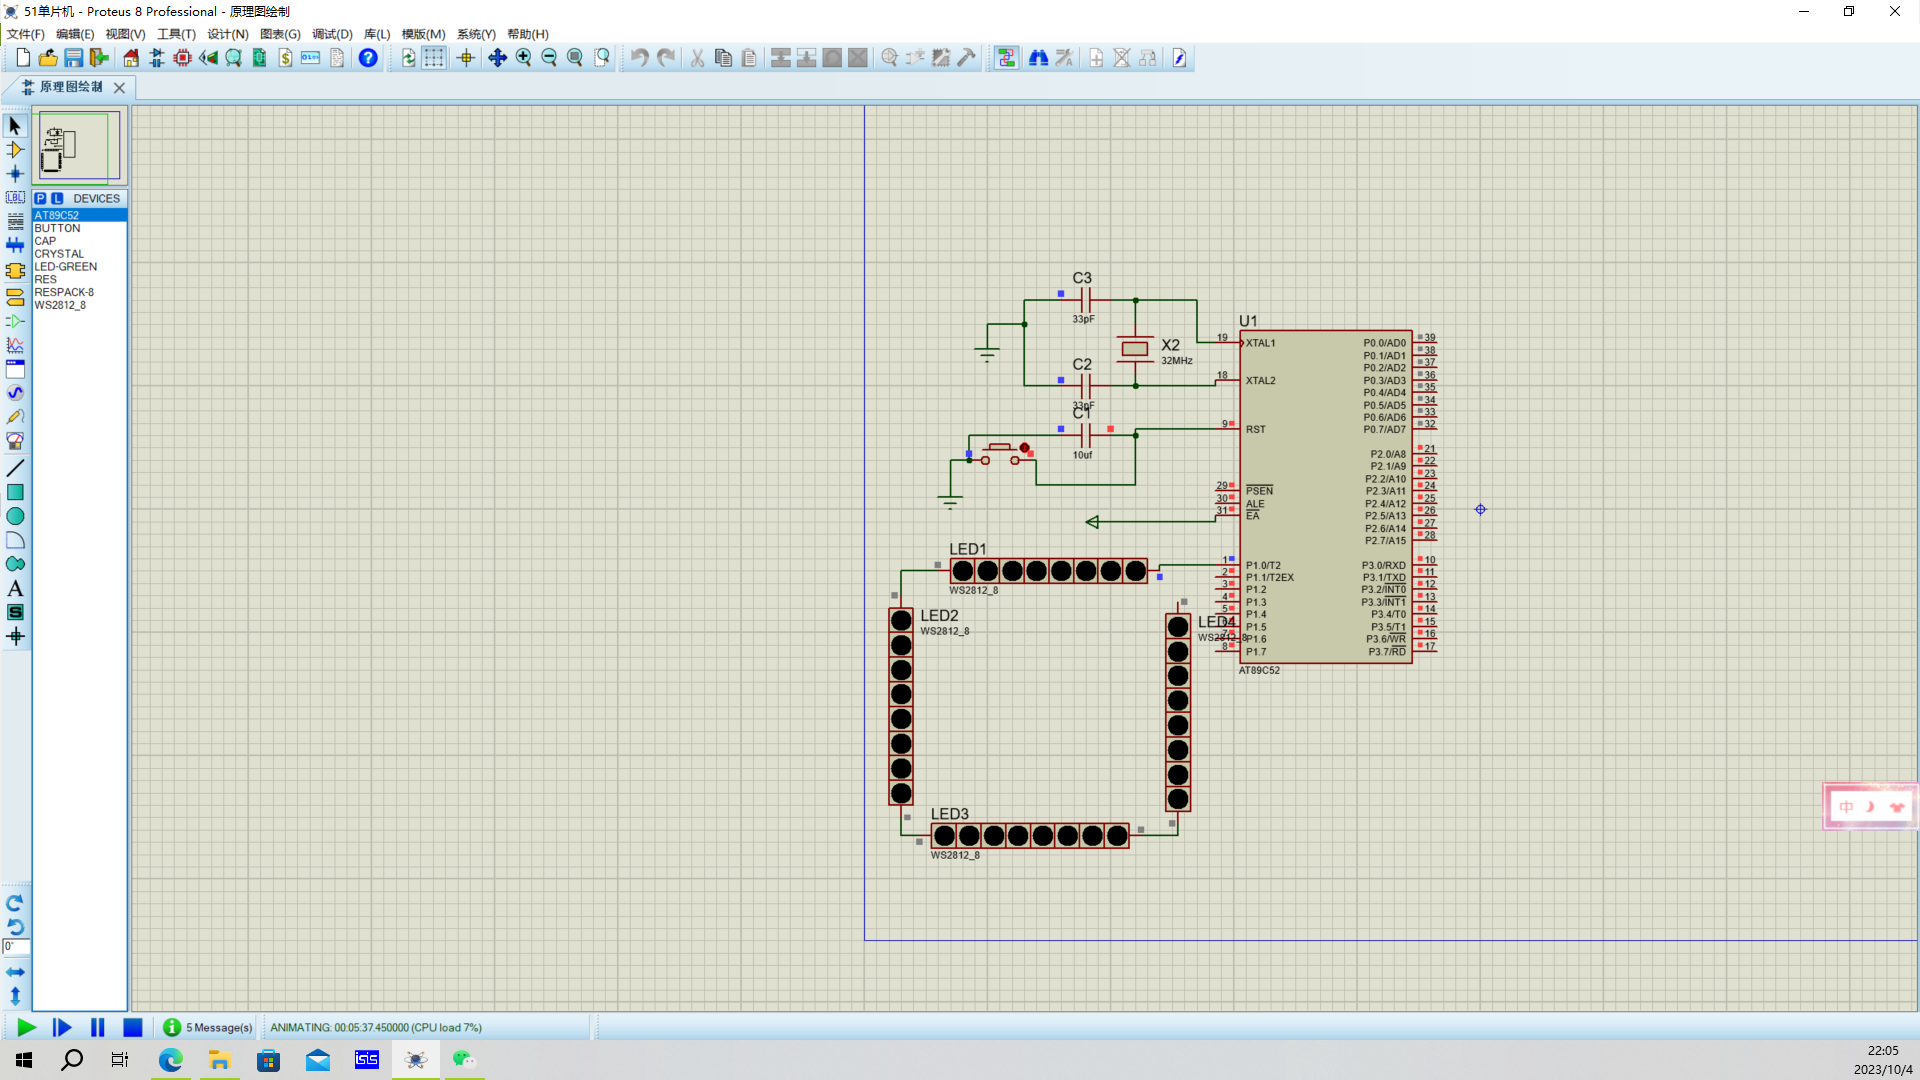1920x1080 pixels.
Task: Select the 2D circle drawing tool
Action: point(15,516)
